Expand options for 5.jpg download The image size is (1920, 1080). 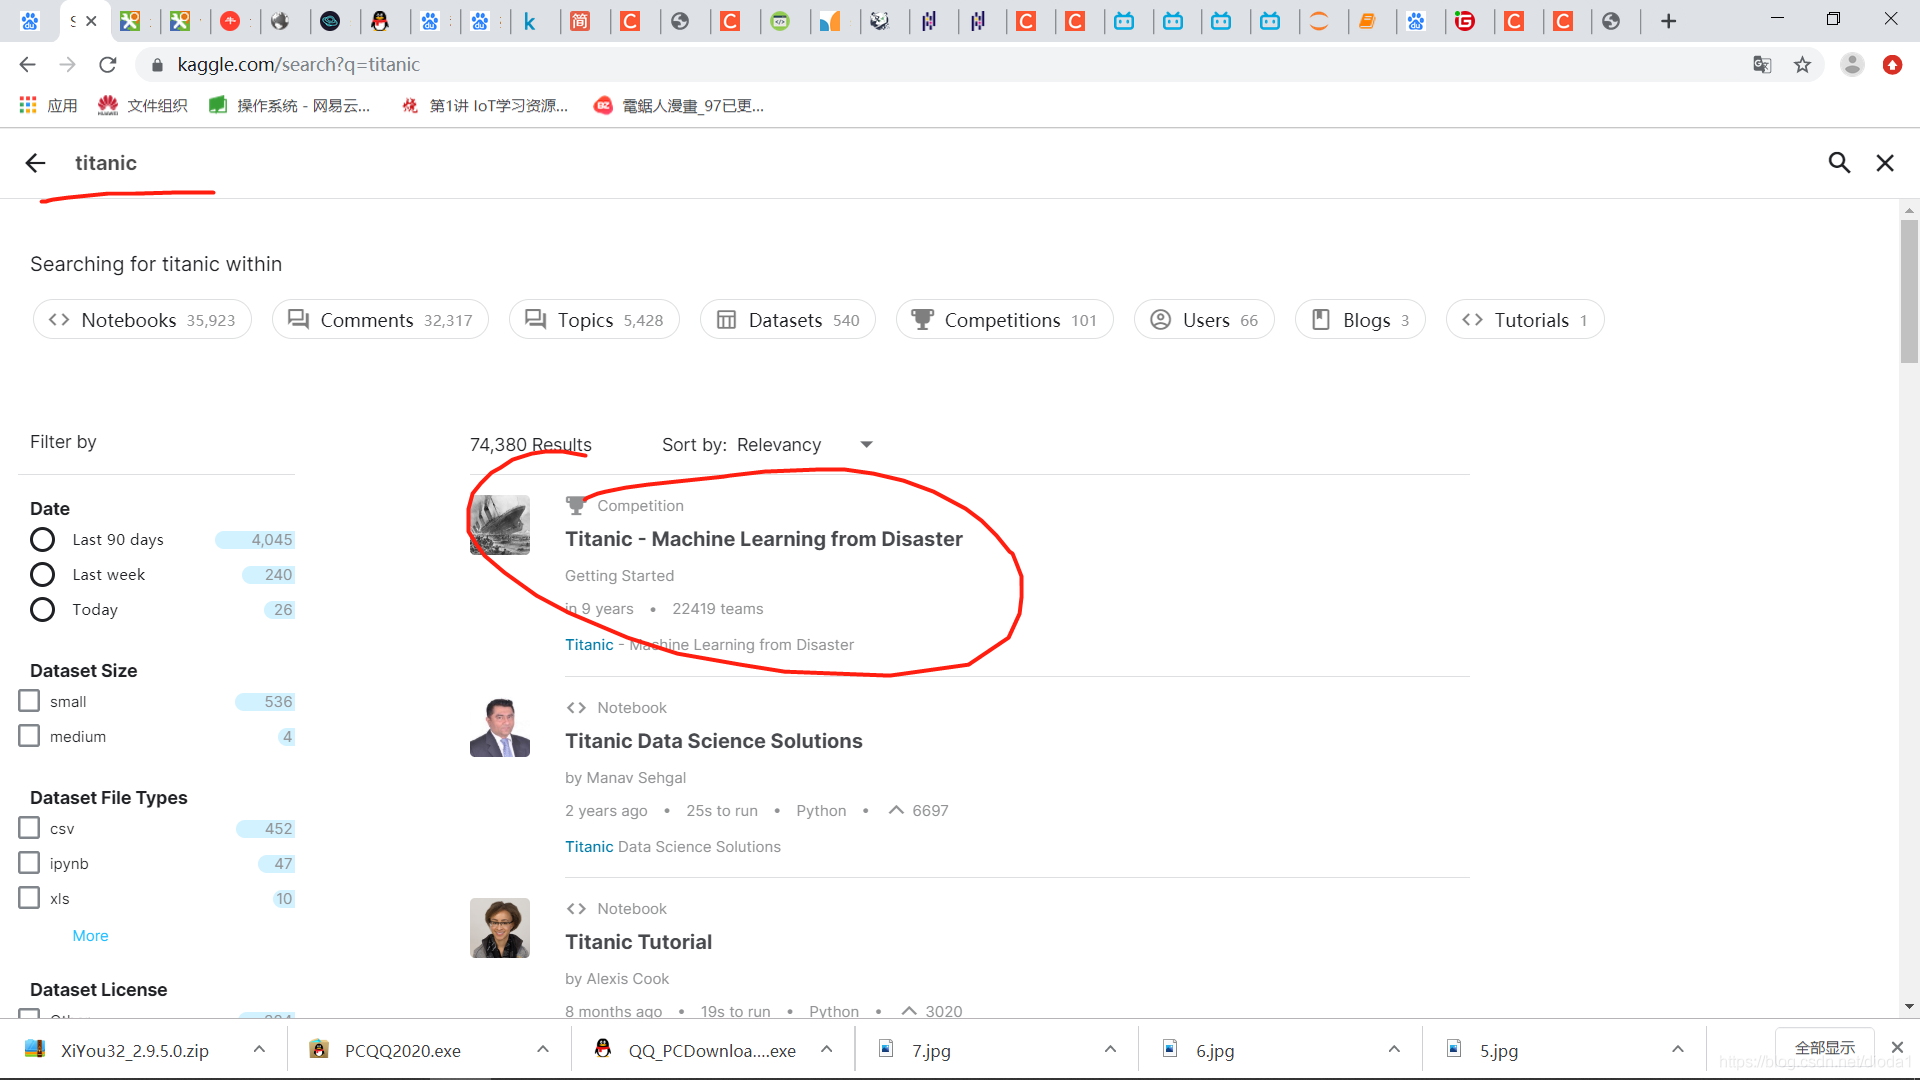(1678, 1049)
